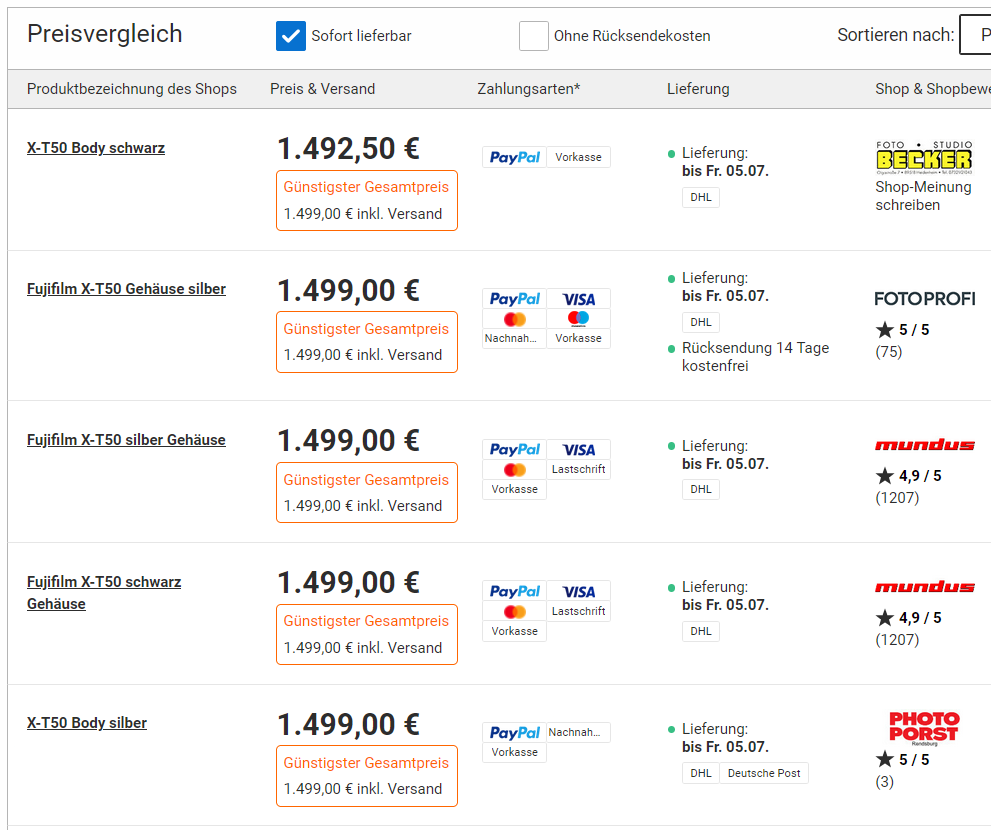This screenshot has height=830, width=991.
Task: Click the Photo Porst shop logo
Action: (923, 726)
